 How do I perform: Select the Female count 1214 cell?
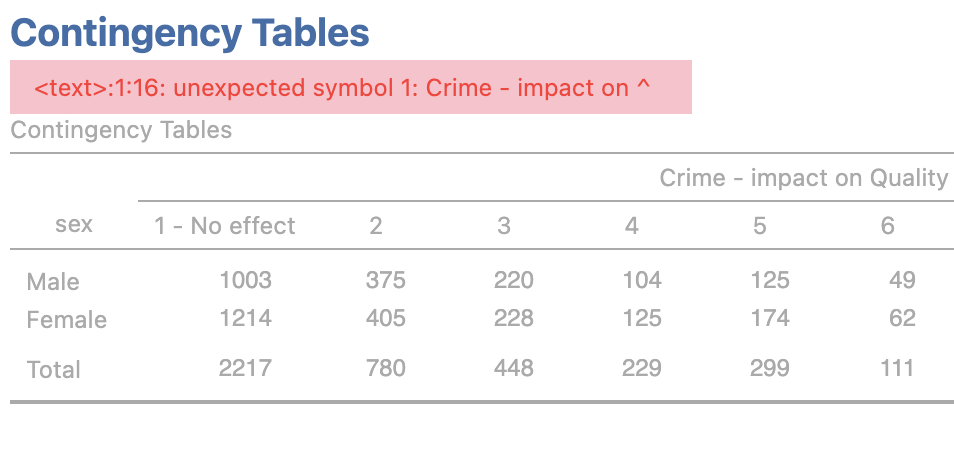245,319
